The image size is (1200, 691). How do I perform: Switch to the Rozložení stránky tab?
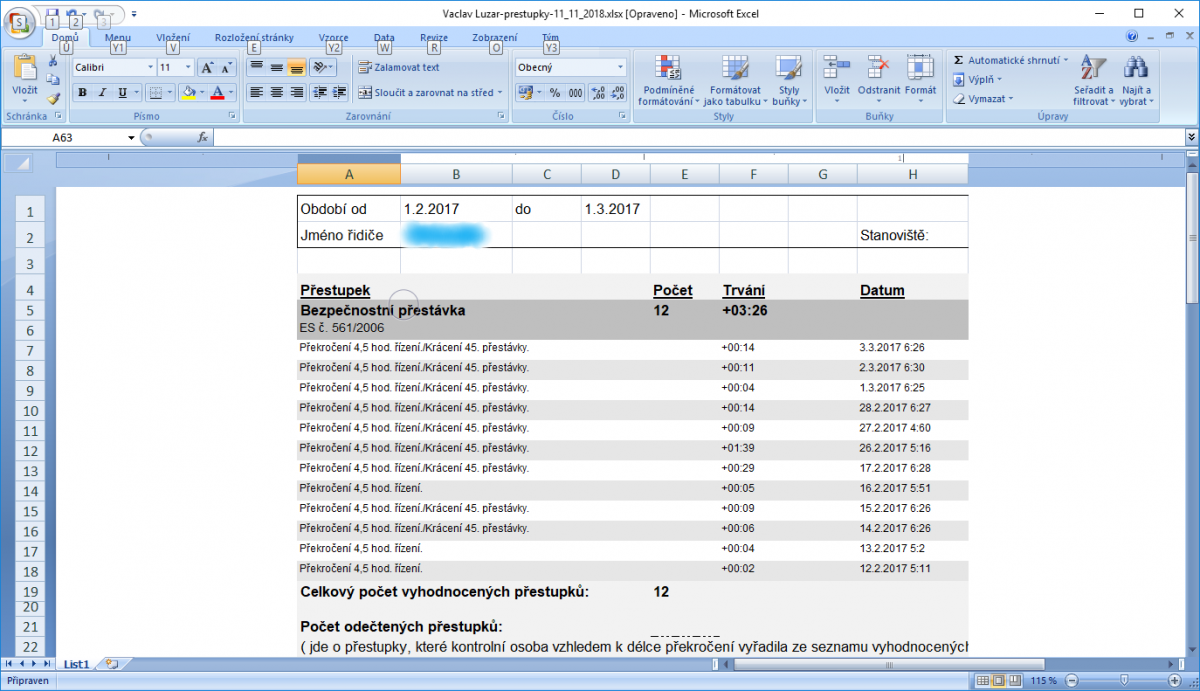(x=254, y=37)
